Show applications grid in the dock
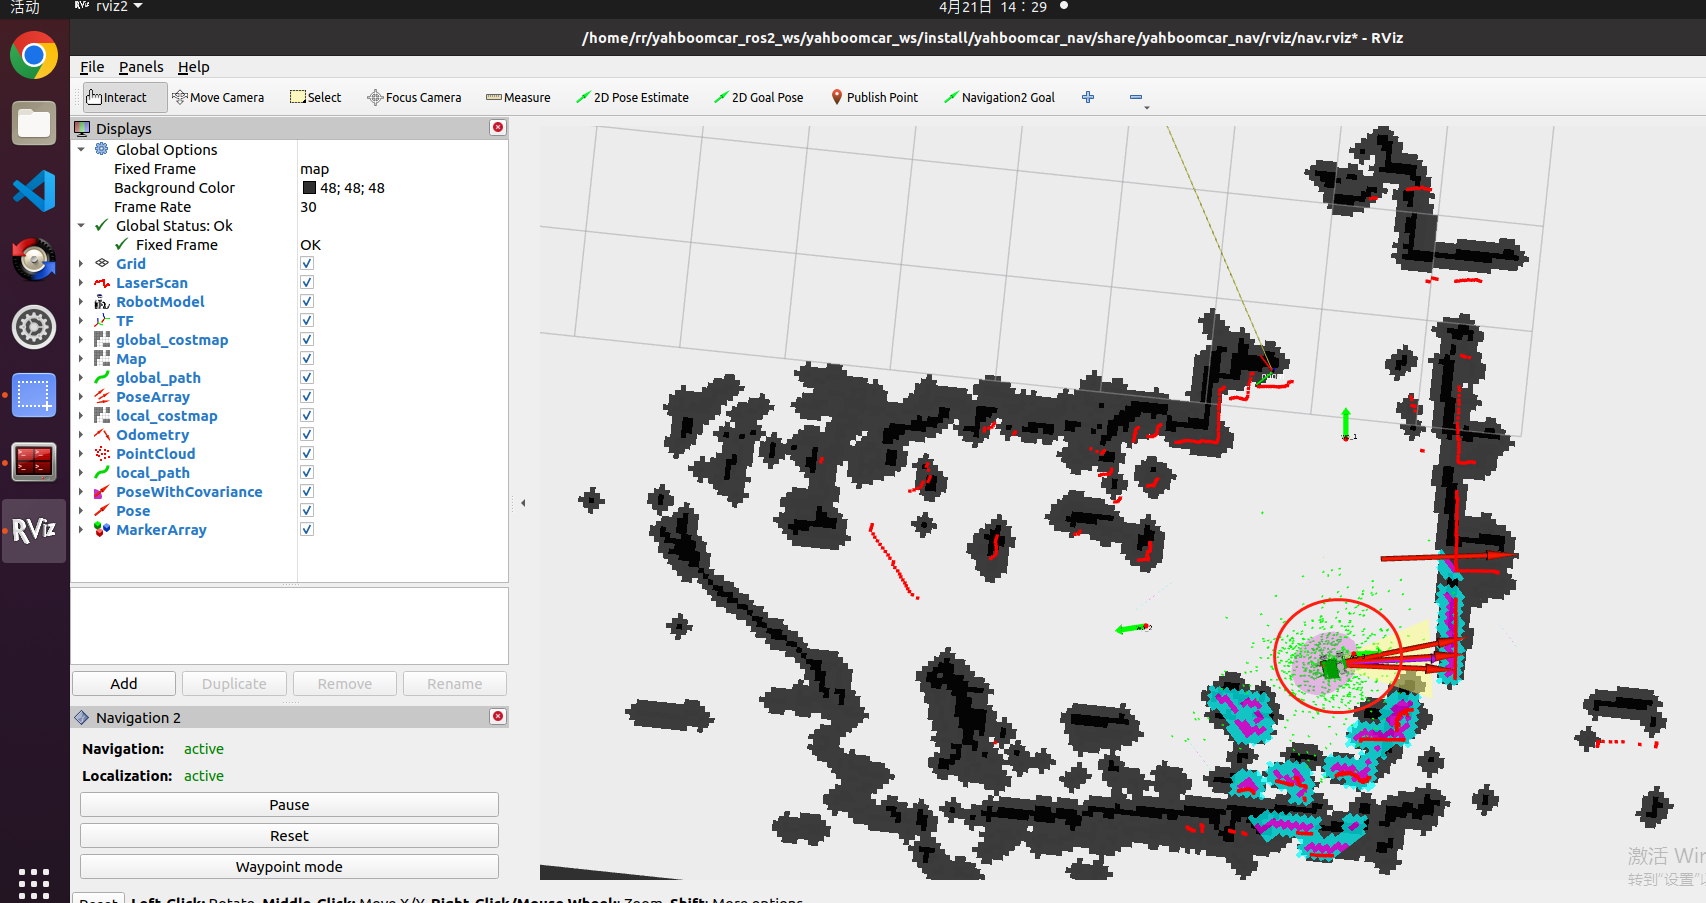The height and width of the screenshot is (903, 1706). (34, 883)
